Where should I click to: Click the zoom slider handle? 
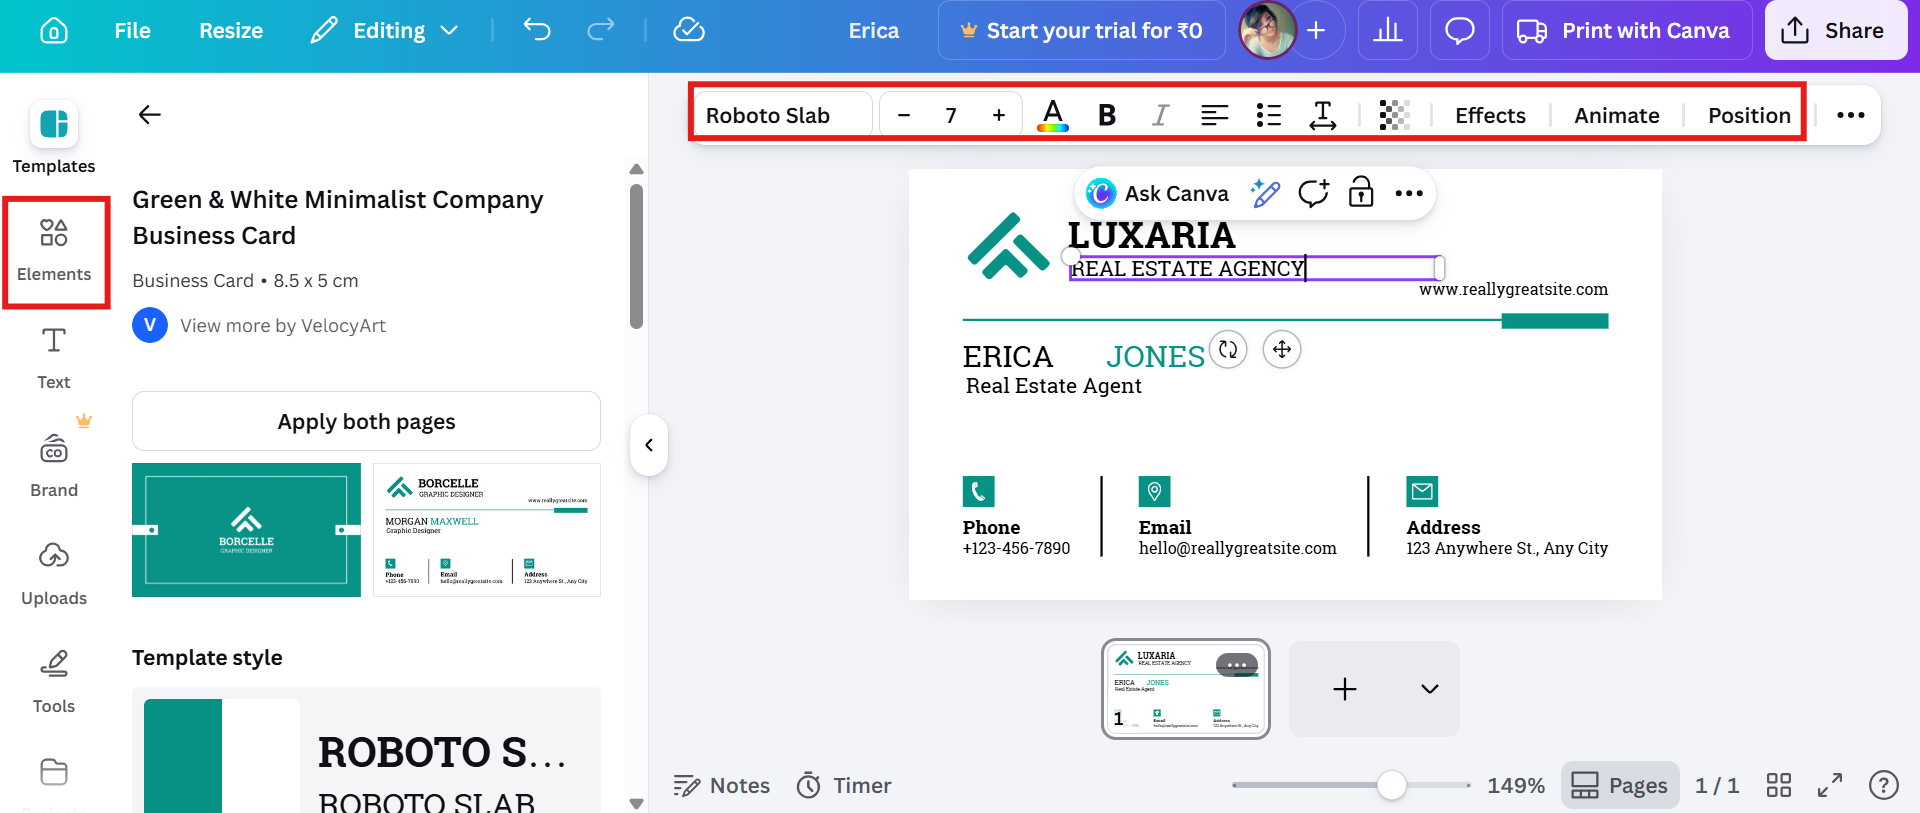1391,785
